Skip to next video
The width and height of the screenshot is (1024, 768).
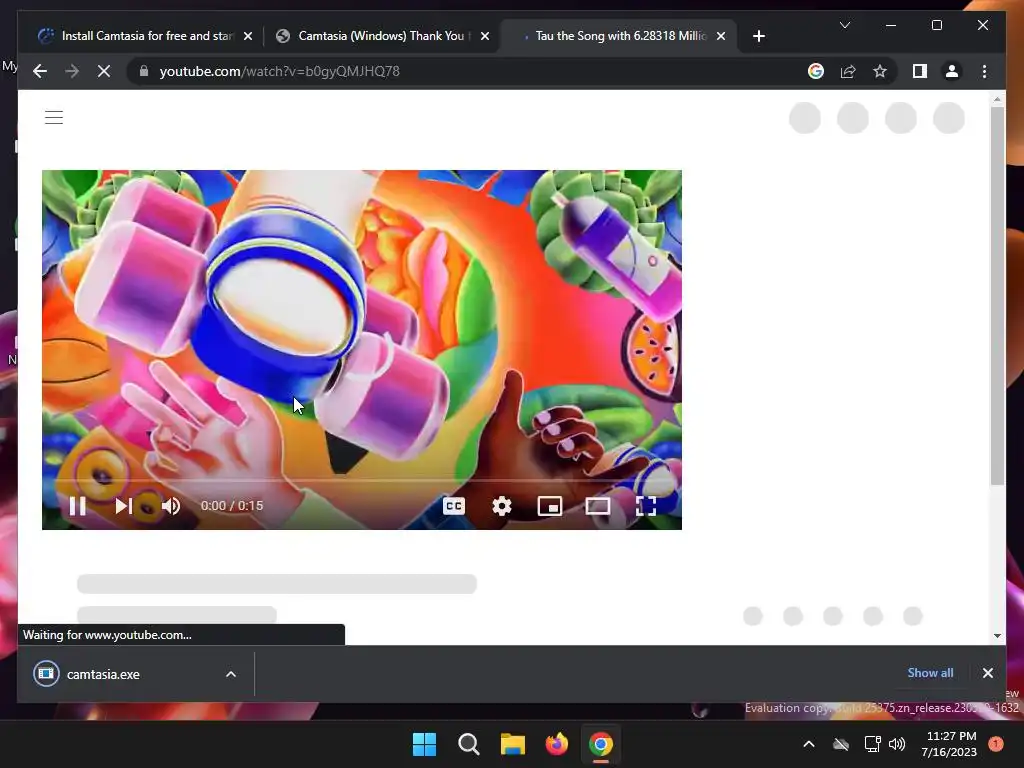[x=123, y=506]
